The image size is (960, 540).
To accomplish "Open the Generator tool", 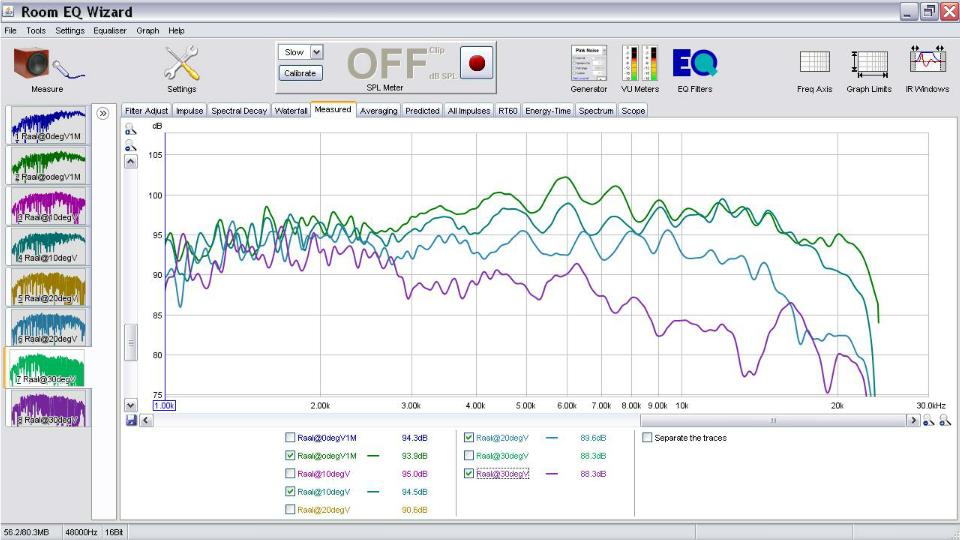I will coord(588,63).
